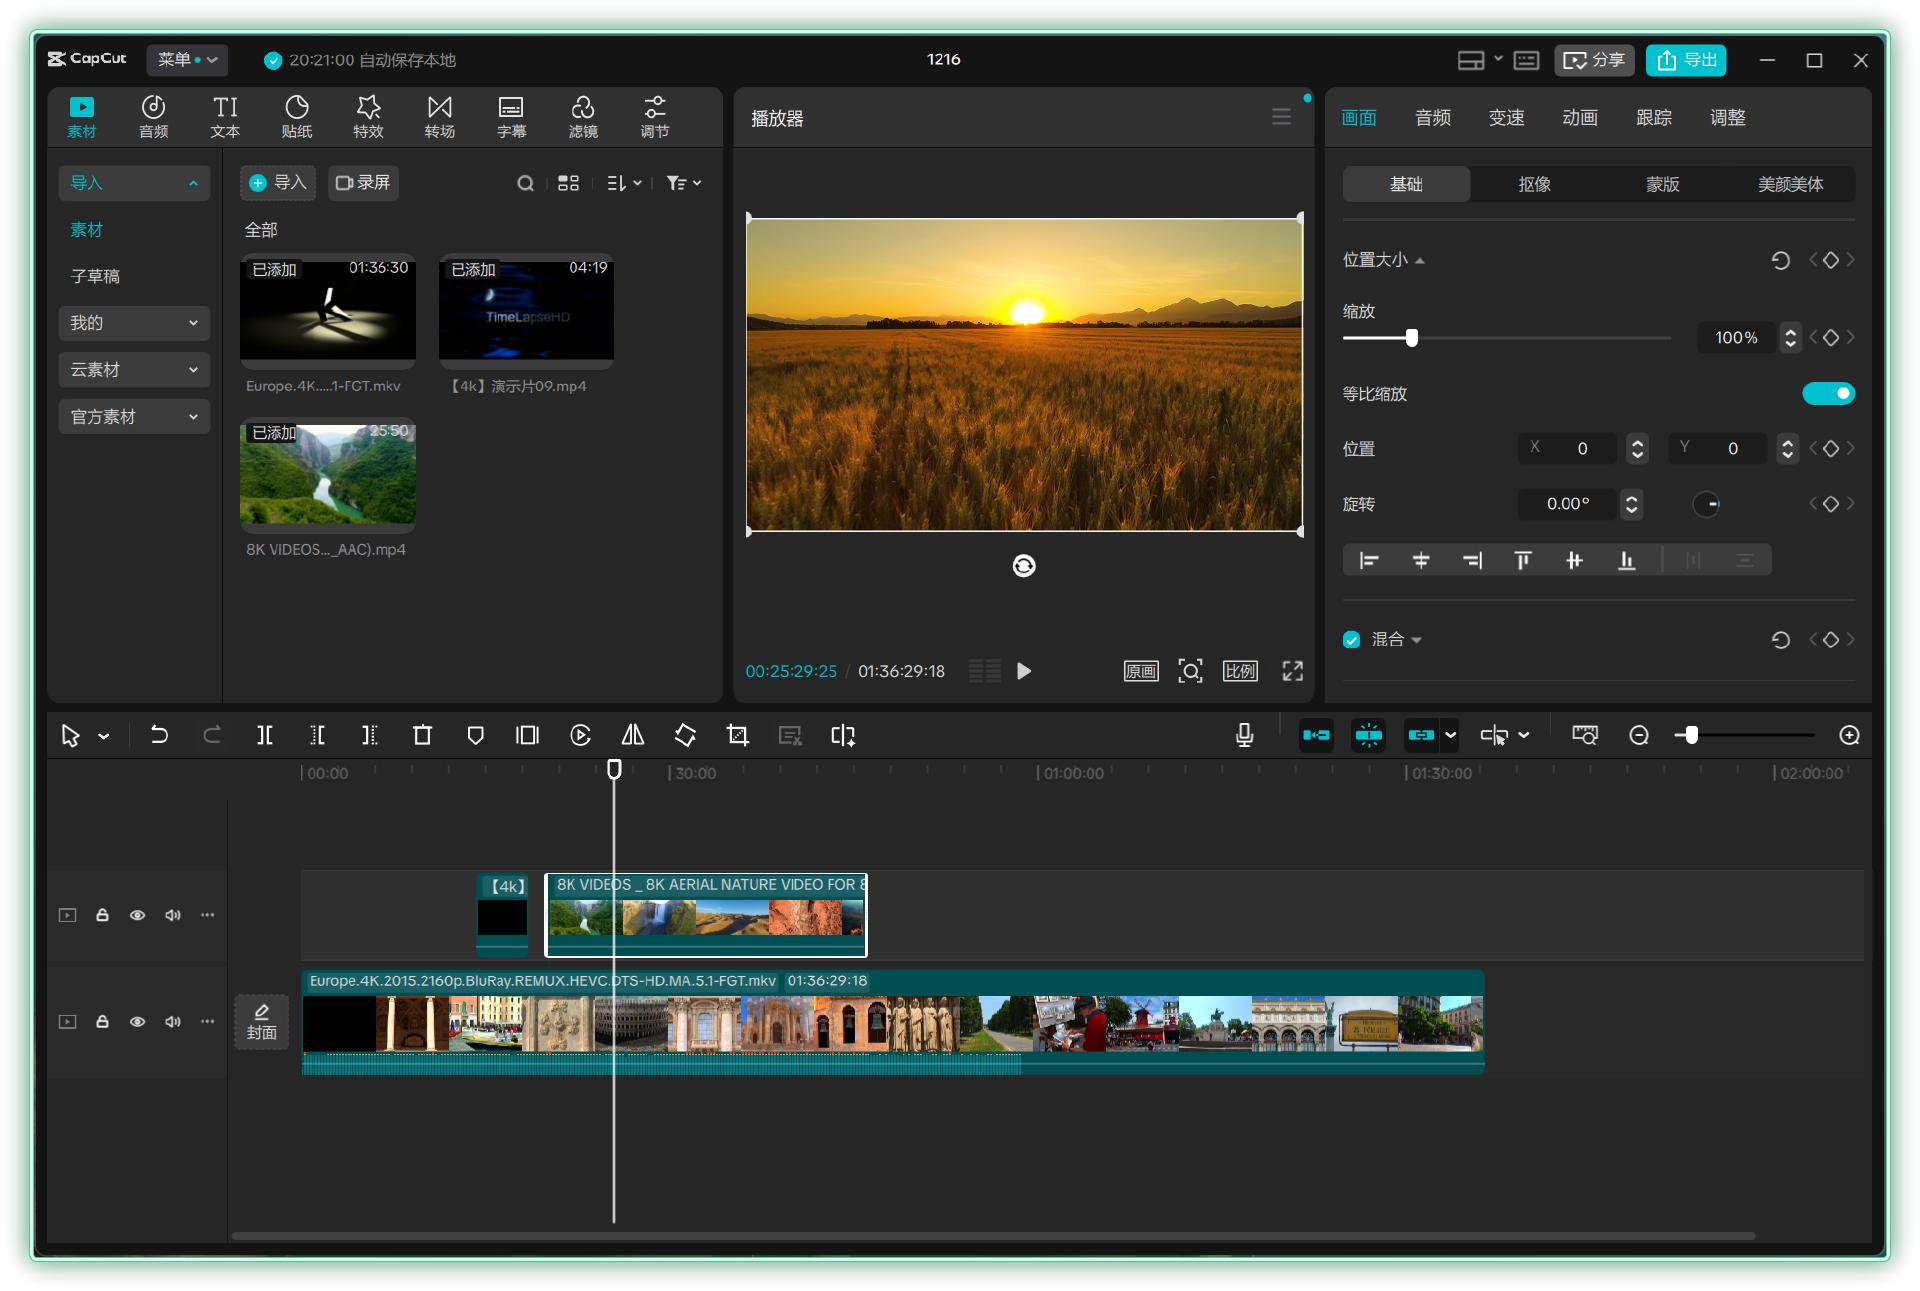The height and width of the screenshot is (1291, 1920).
Task: Click the 录屏 screen record button
Action: [x=363, y=182]
